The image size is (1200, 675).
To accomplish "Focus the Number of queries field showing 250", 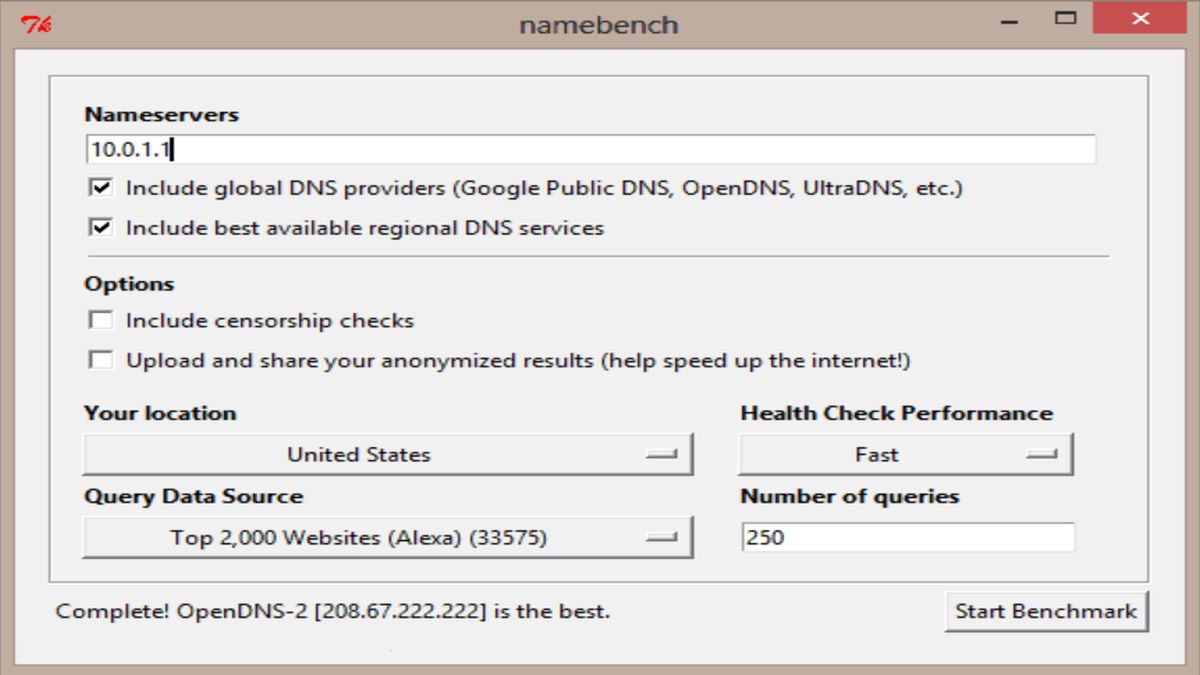I will (x=907, y=537).
